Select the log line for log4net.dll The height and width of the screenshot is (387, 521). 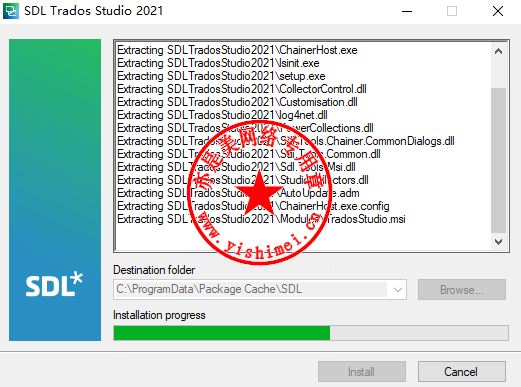click(222, 115)
